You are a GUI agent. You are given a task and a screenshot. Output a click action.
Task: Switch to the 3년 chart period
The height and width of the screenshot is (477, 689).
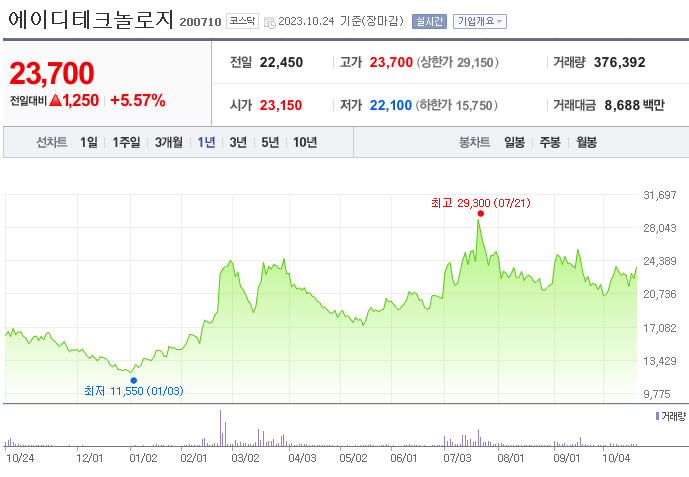coord(238,142)
